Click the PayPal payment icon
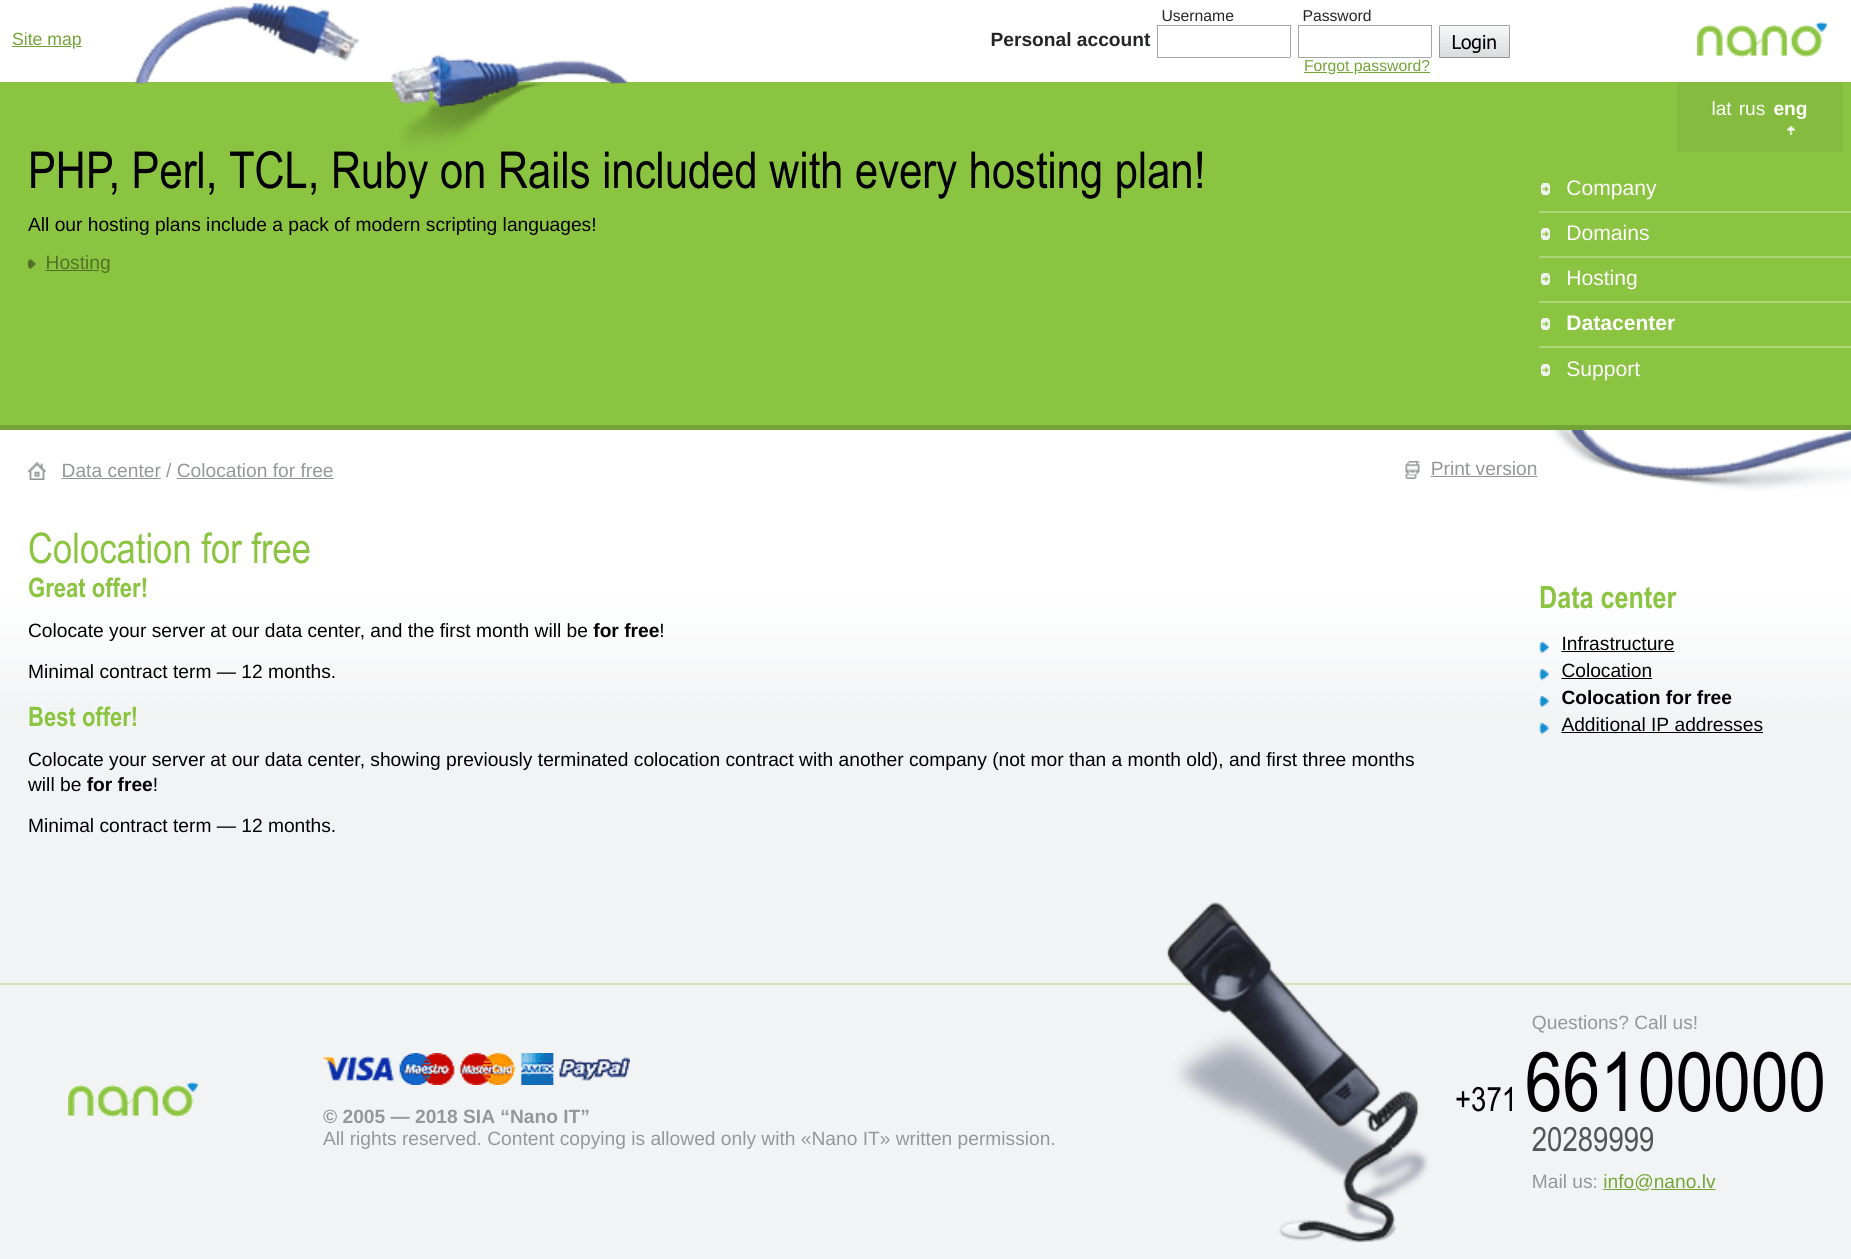 594,1068
